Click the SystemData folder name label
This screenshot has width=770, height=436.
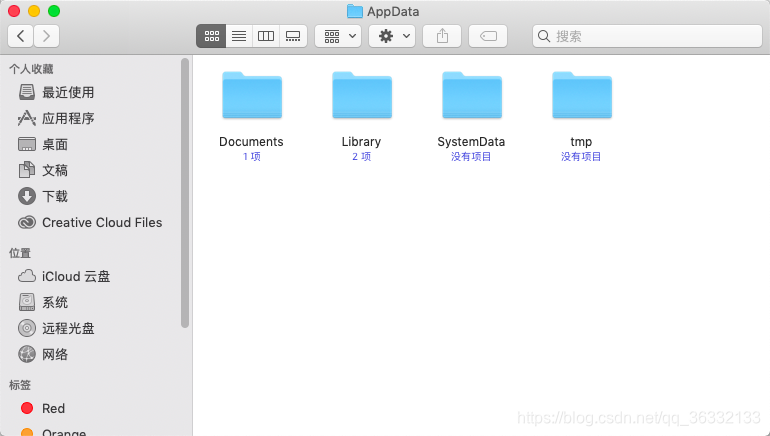click(x=471, y=142)
